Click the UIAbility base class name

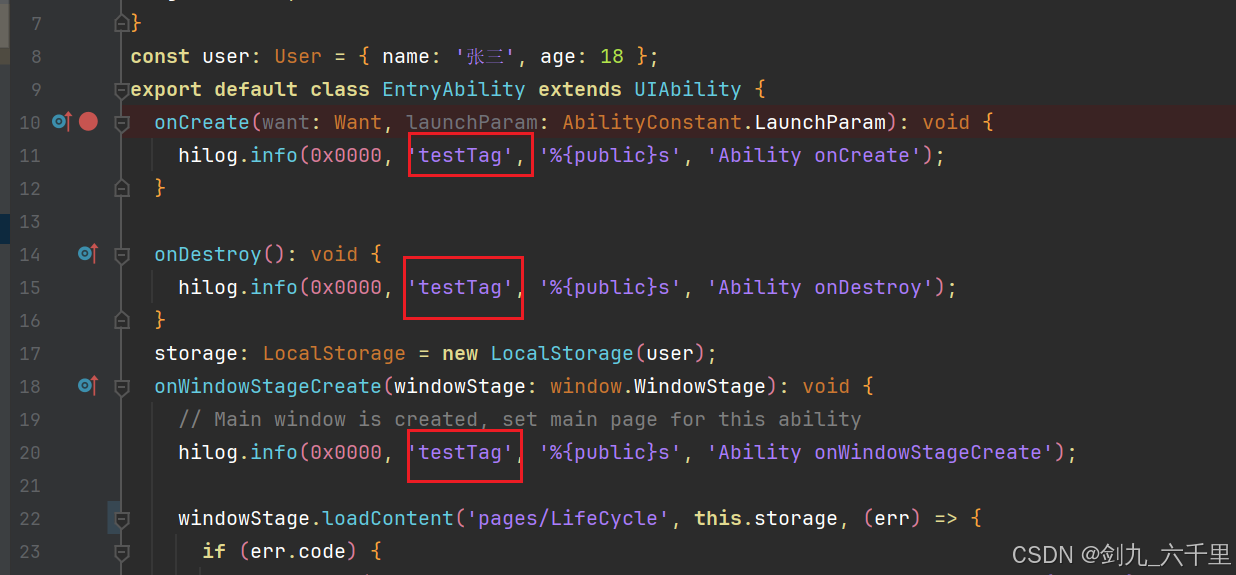pos(688,89)
